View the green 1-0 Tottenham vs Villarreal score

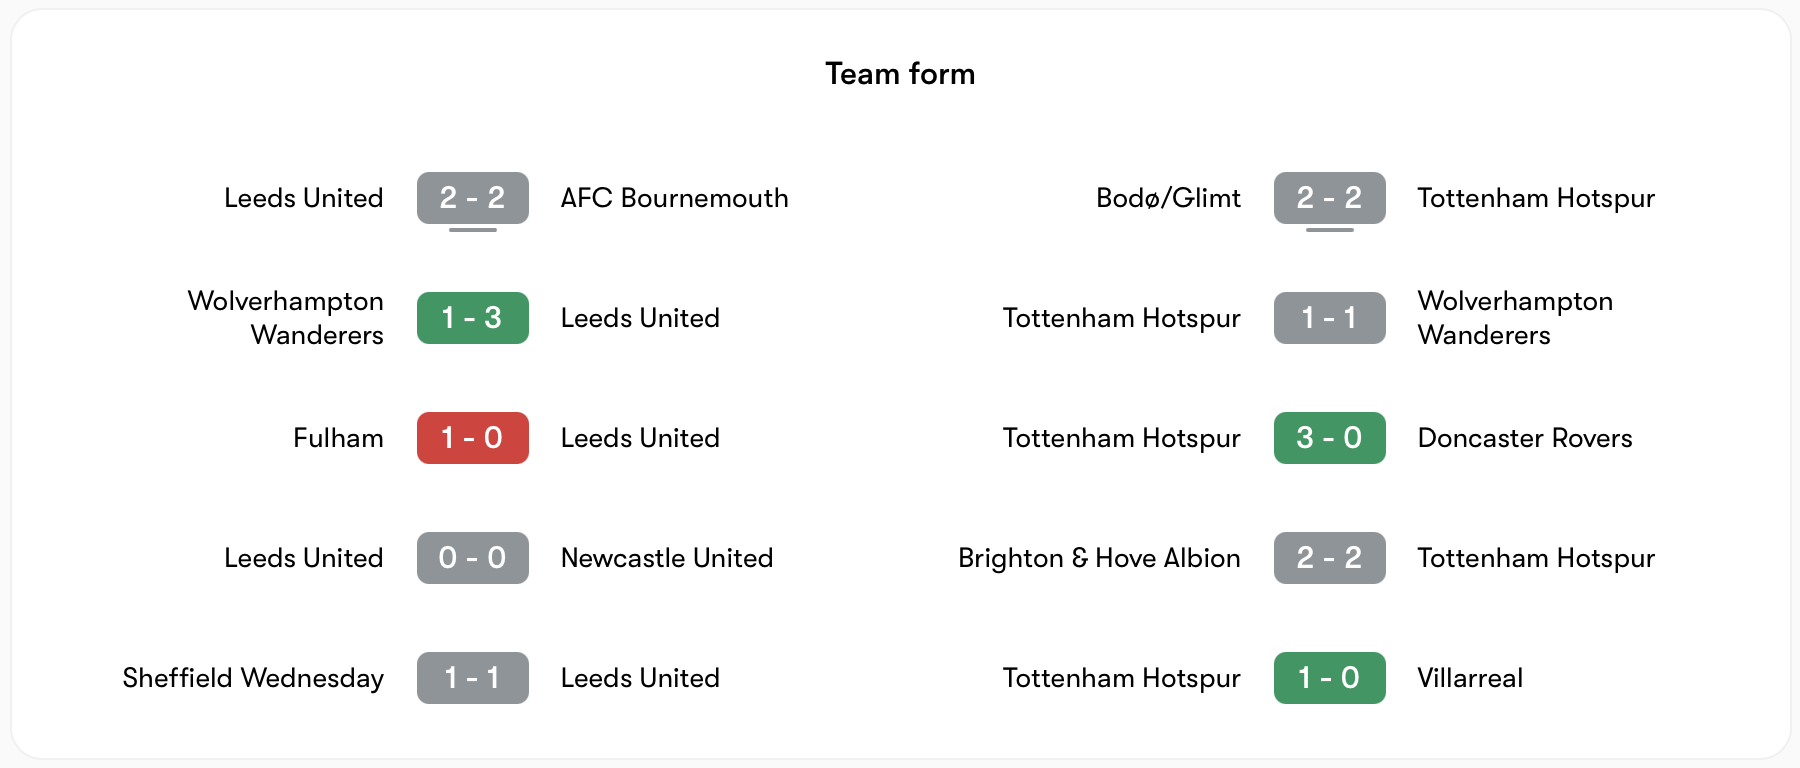tap(1329, 678)
